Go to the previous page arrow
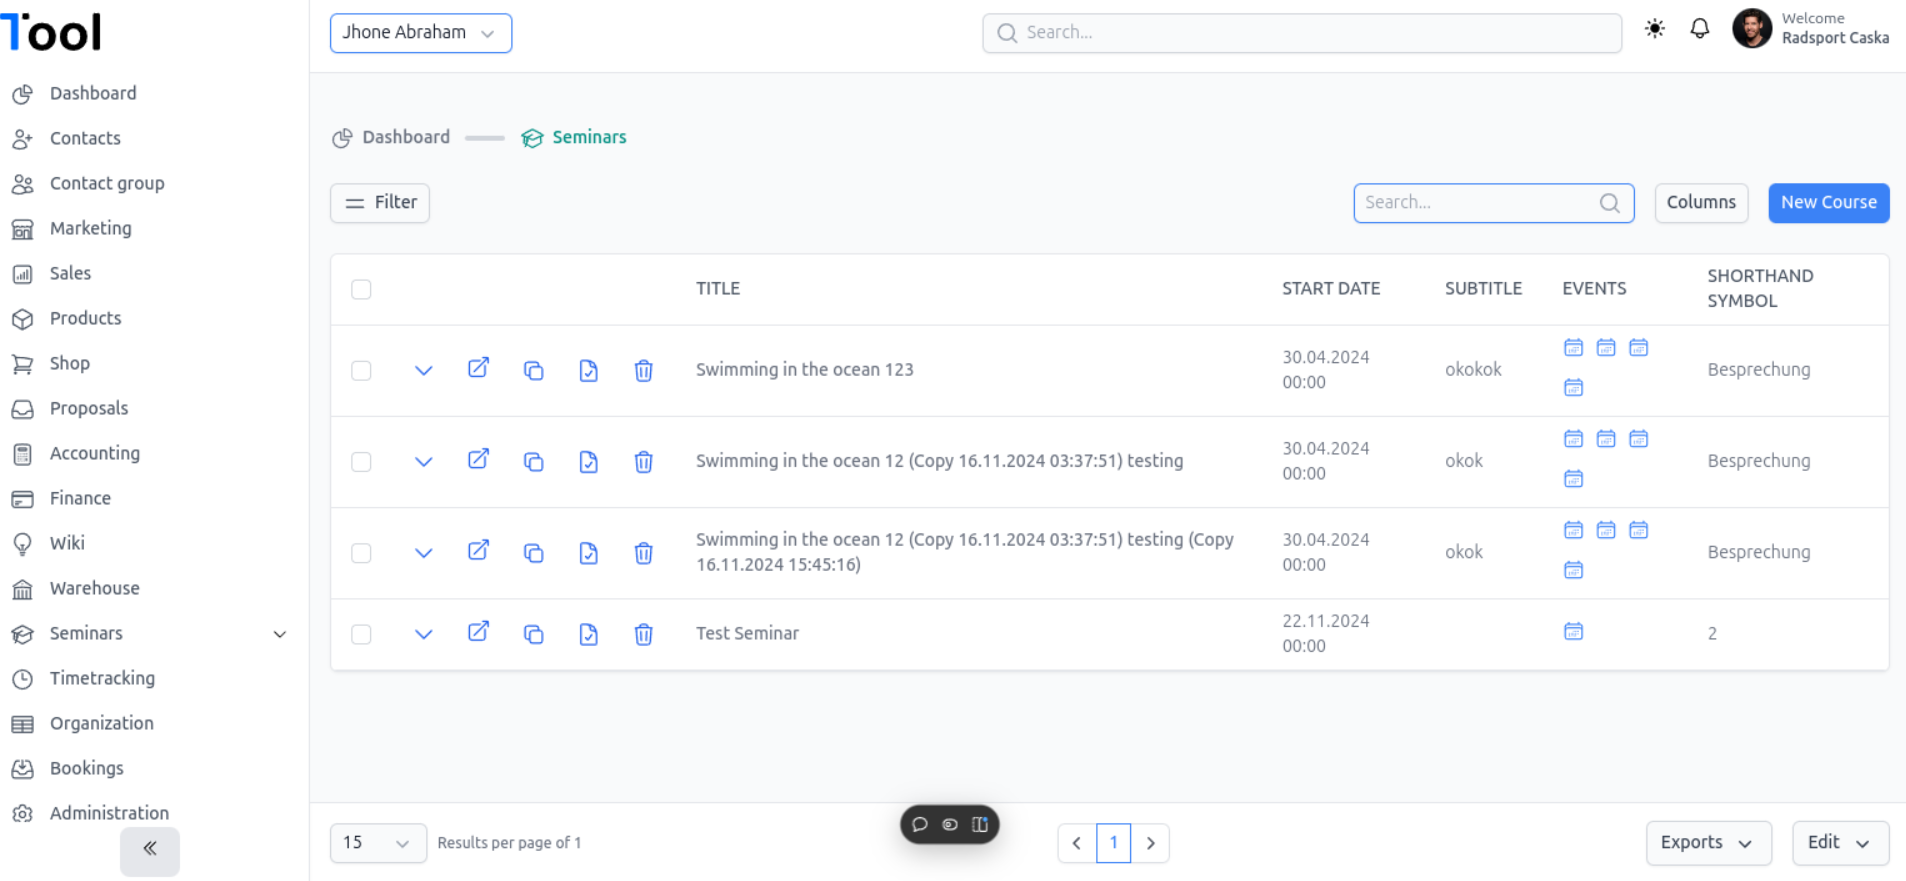 [1077, 843]
